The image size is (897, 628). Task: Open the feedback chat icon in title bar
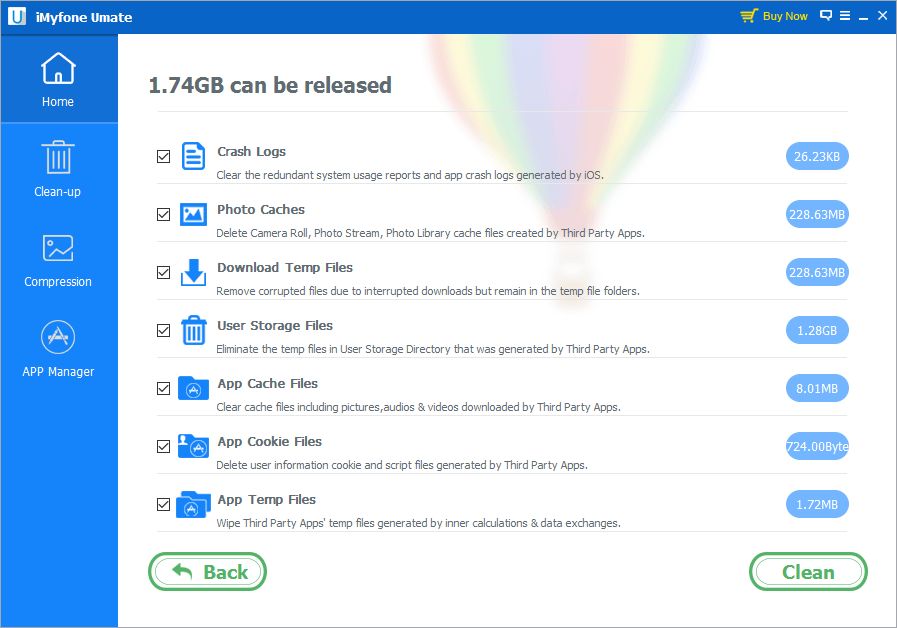824,15
